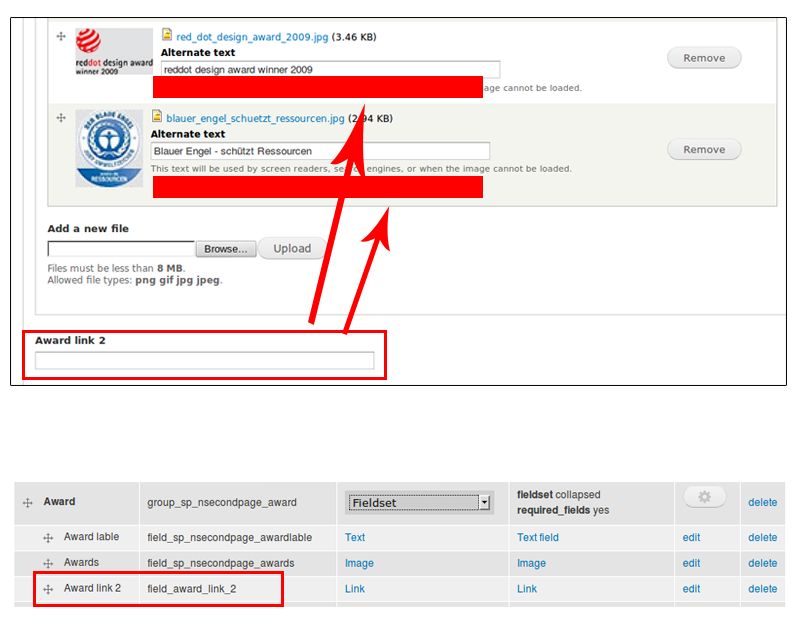This screenshot has height=633, width=800.
Task: Delete the Award link 2 field
Action: (x=762, y=589)
